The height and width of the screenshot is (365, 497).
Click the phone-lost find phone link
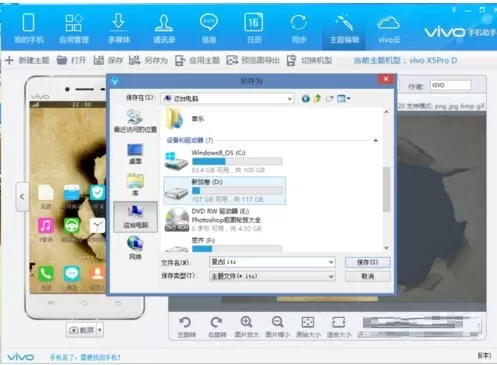85,357
